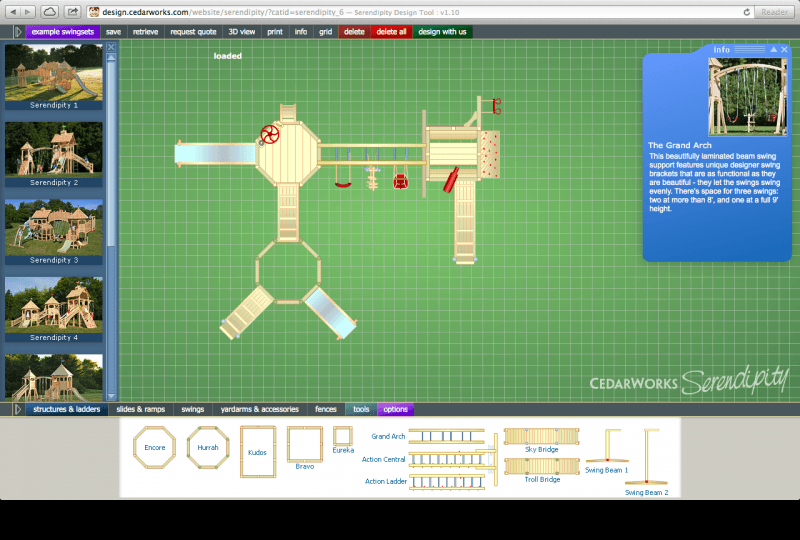Toggle the grid display
Viewport: 800px width, 540px height.
[326, 32]
